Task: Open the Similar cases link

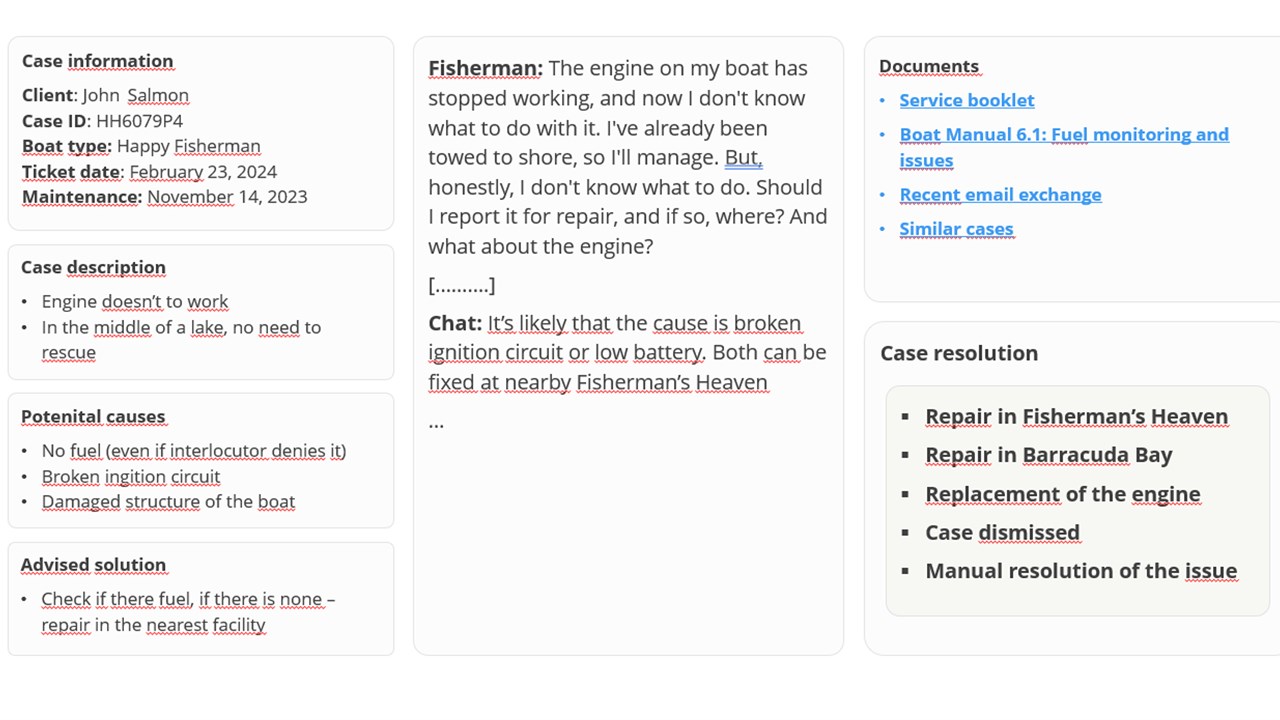Action: pyautogui.click(x=956, y=228)
